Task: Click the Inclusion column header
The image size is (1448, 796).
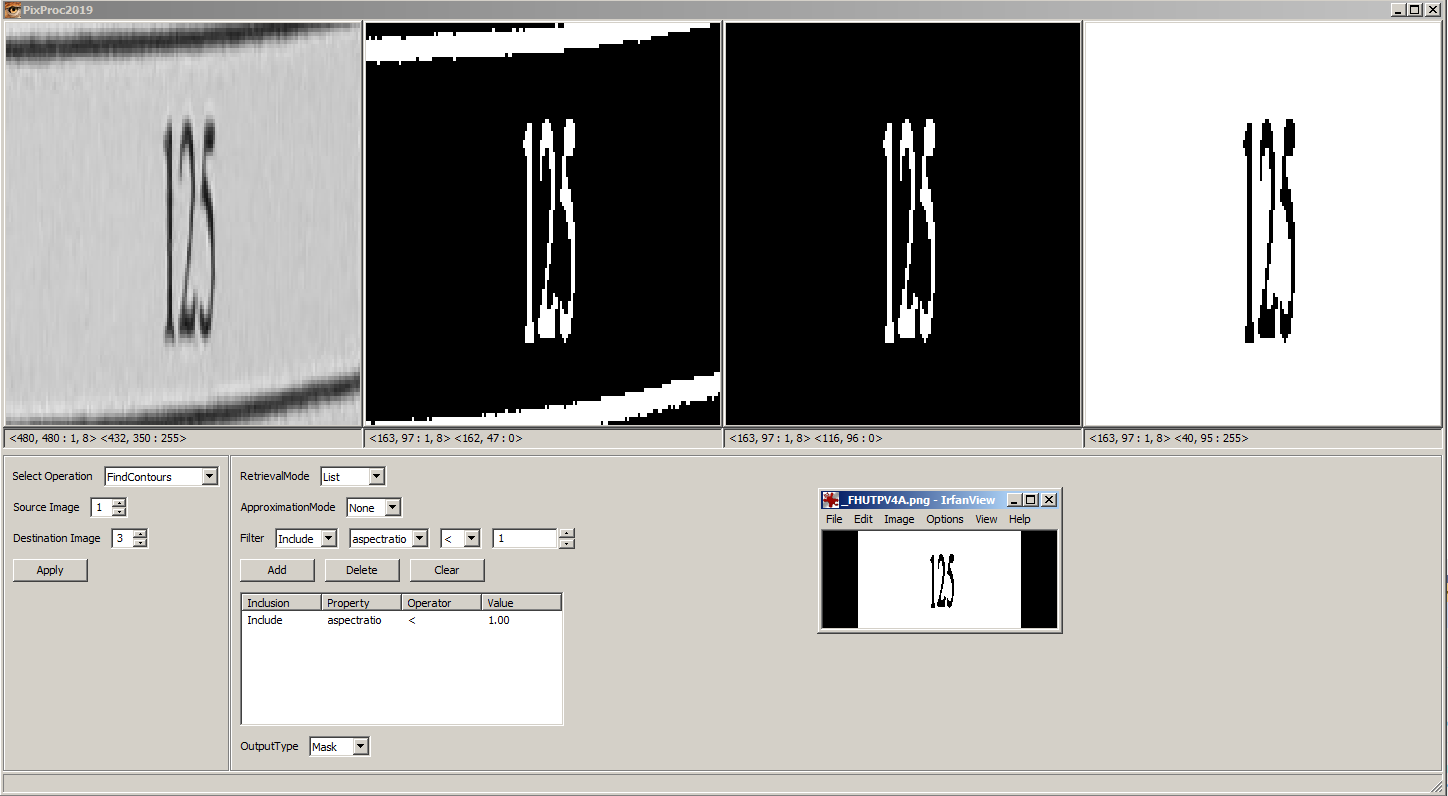Action: coord(282,603)
